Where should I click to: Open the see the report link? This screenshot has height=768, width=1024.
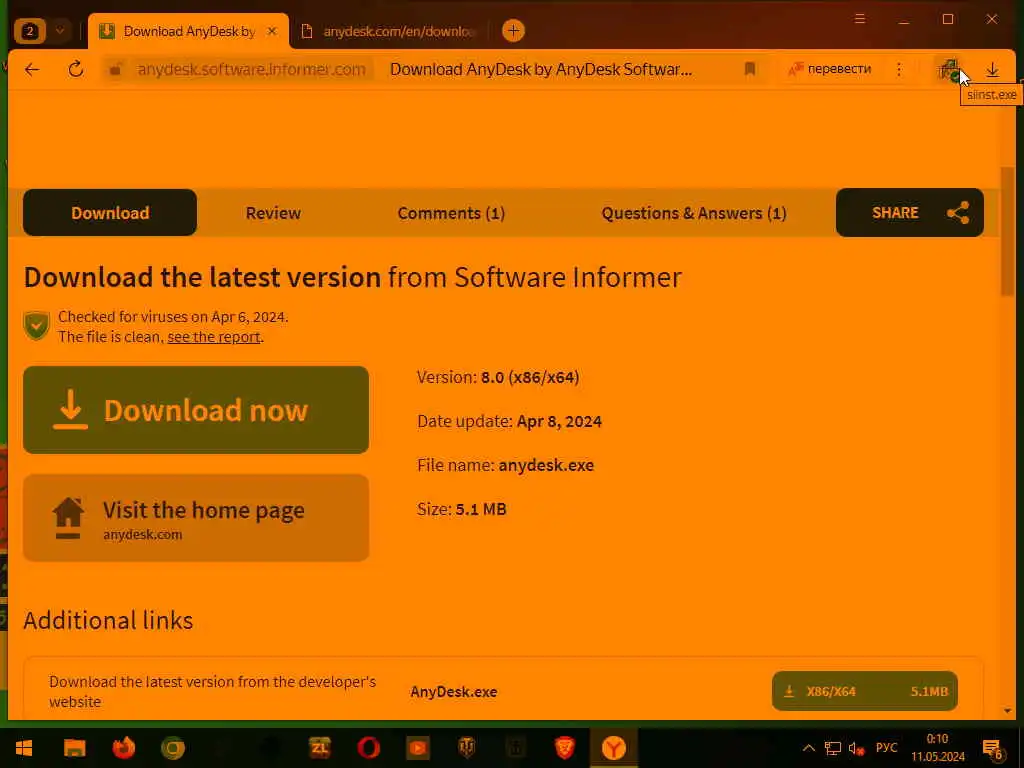coord(214,337)
